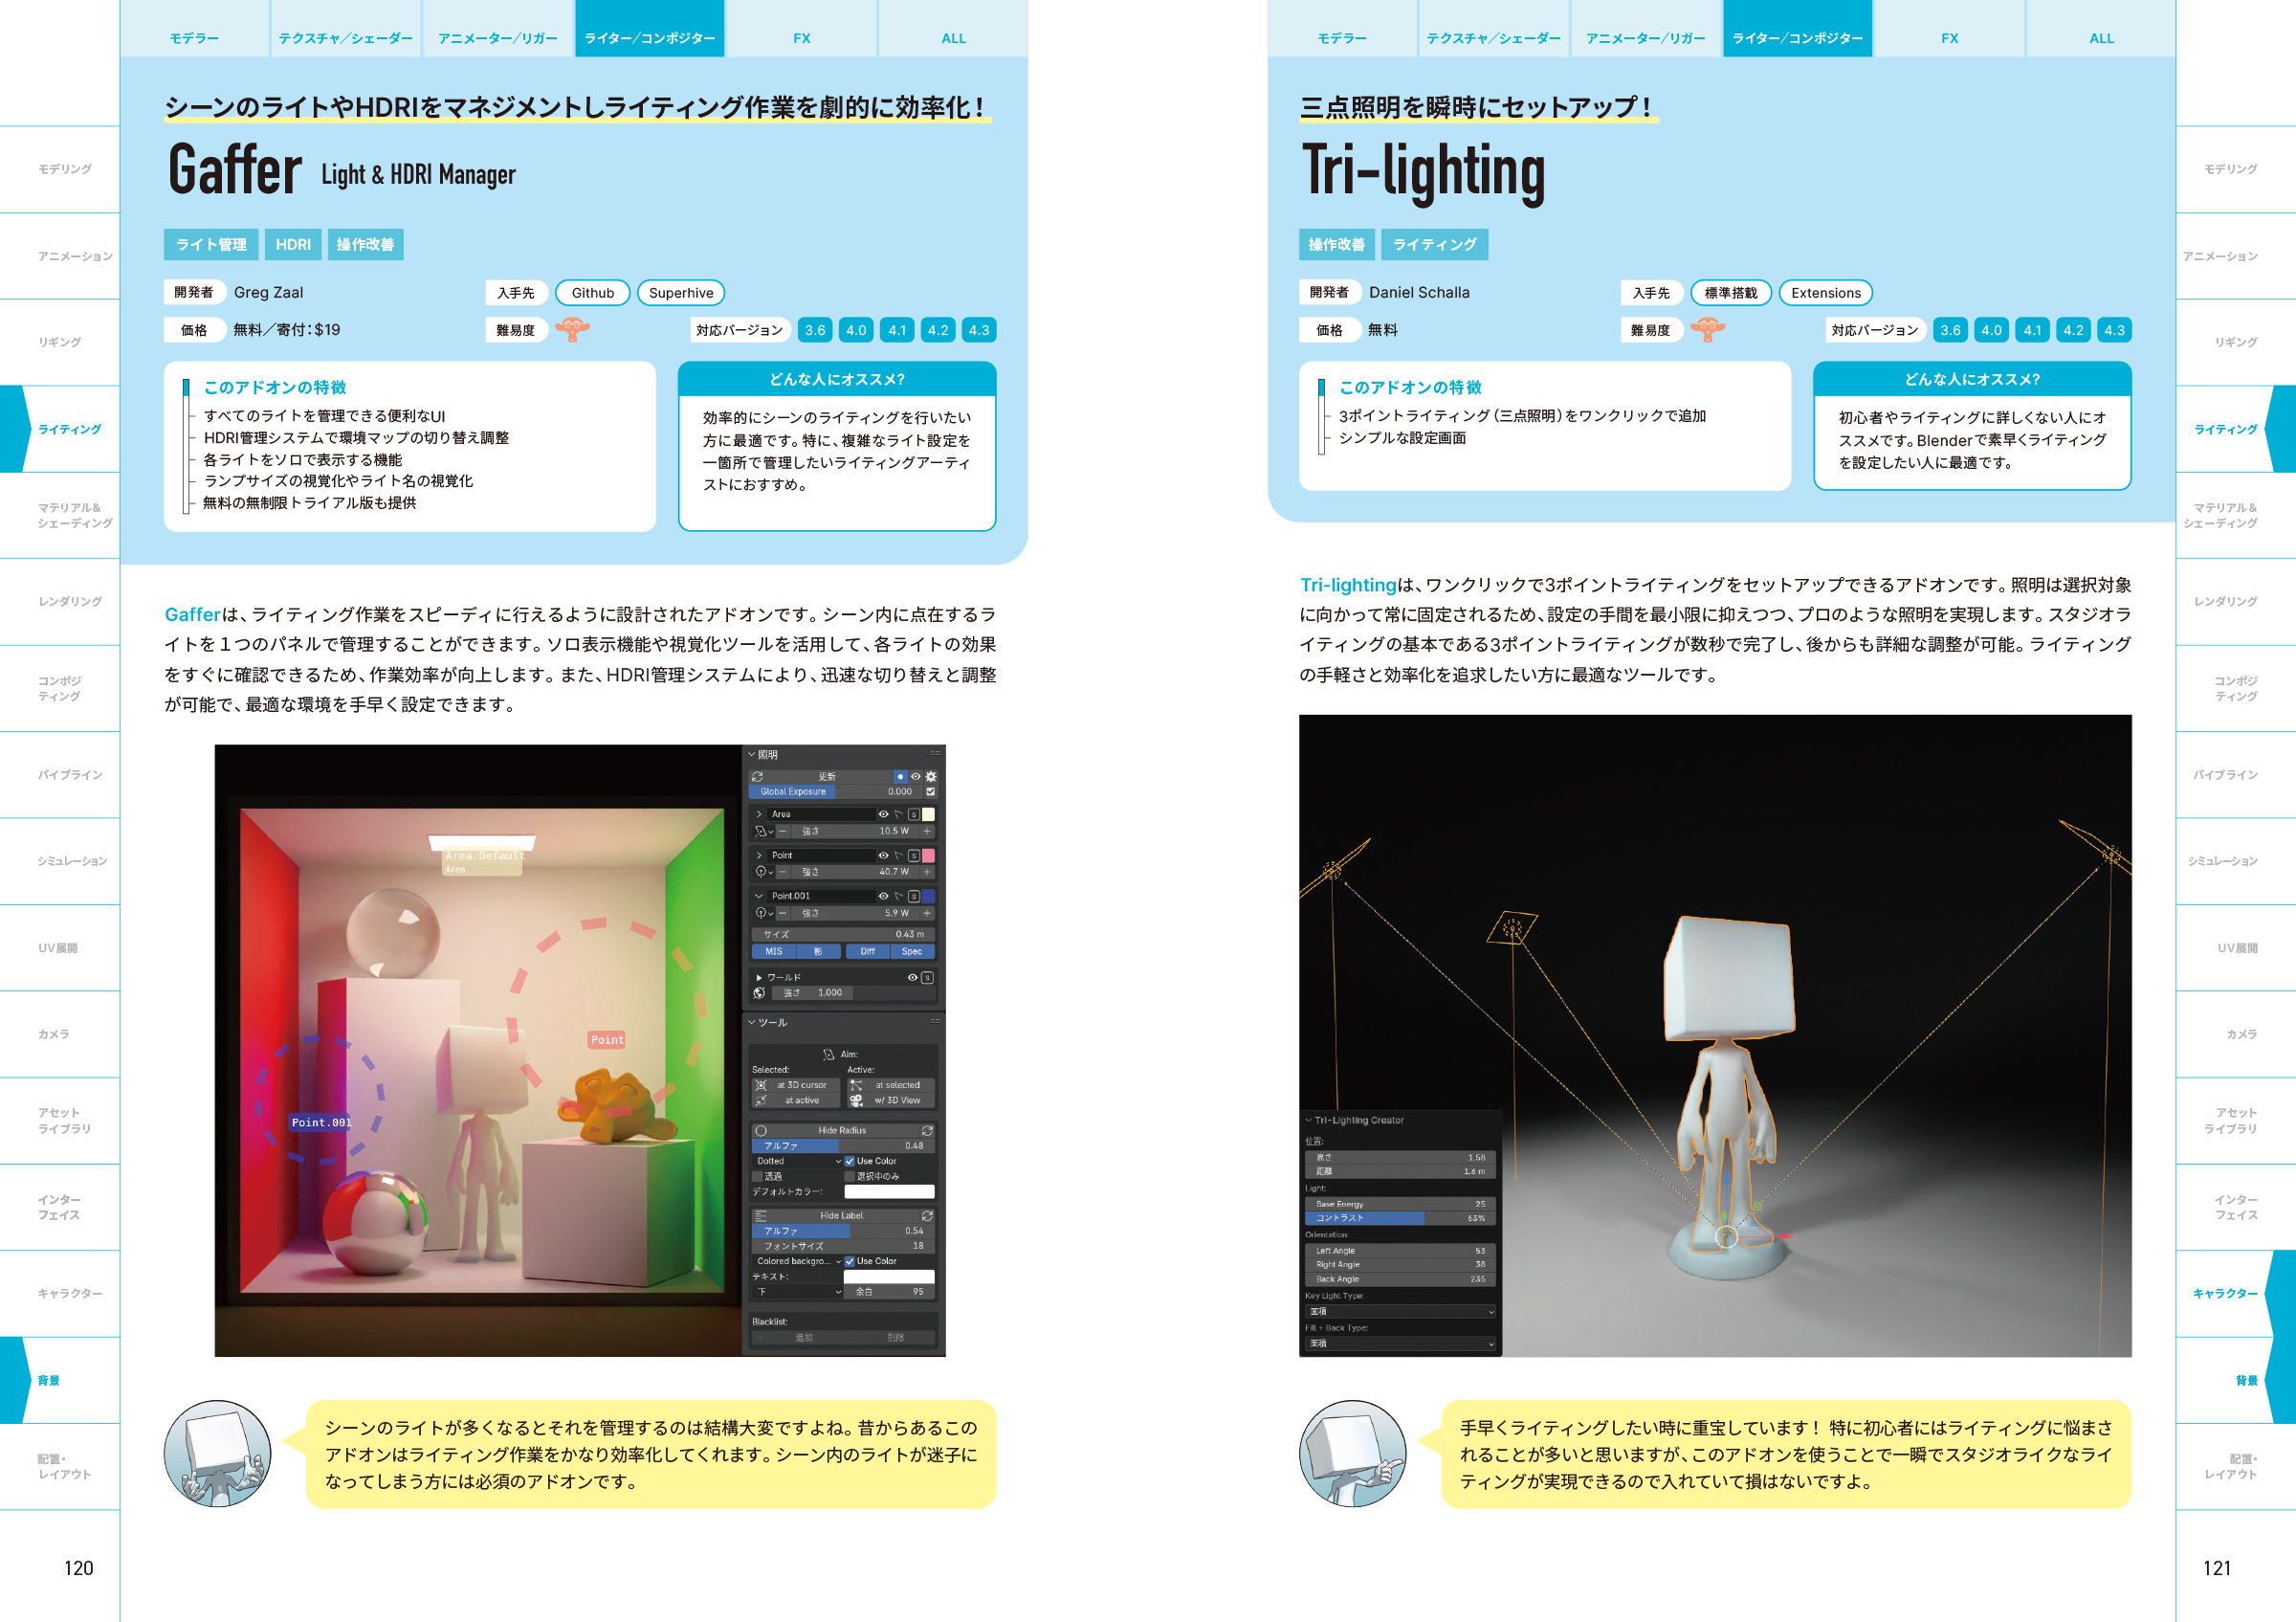The width and height of the screenshot is (2296, 1622).
Task: Toggle the Global Exposure checkbox
Action: click(930, 791)
